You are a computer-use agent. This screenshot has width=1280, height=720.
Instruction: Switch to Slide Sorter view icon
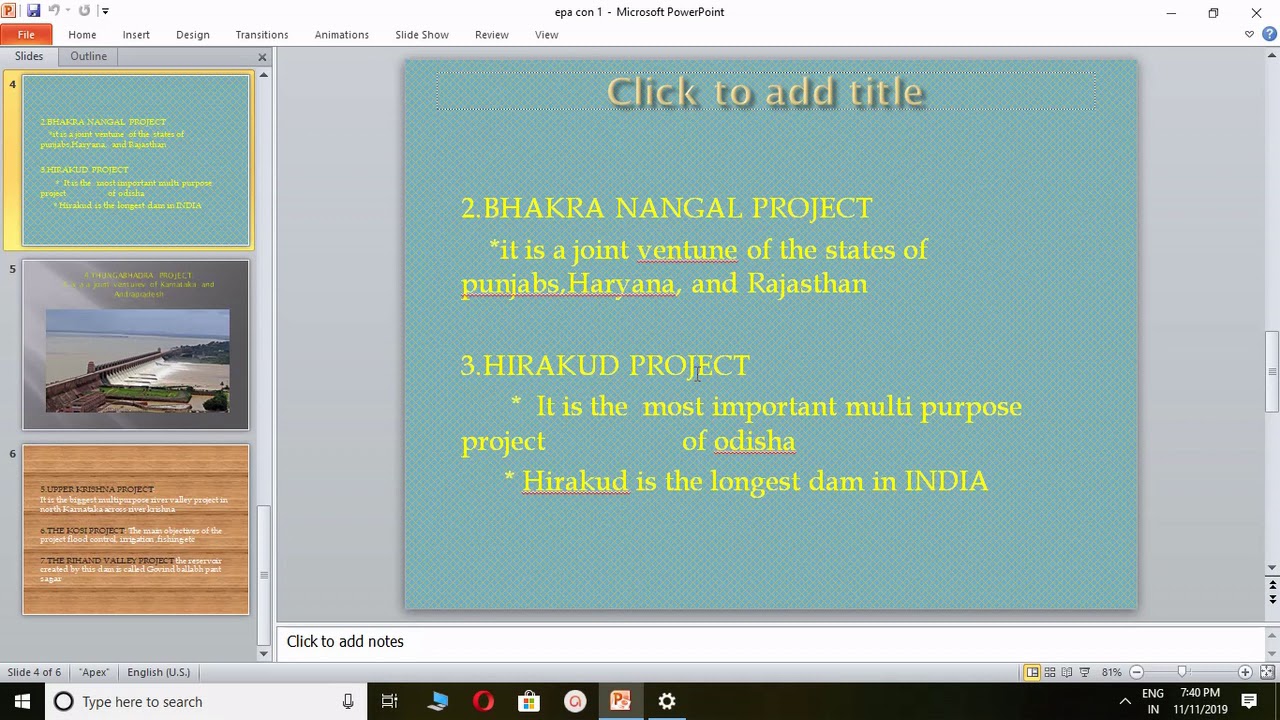[1050, 672]
